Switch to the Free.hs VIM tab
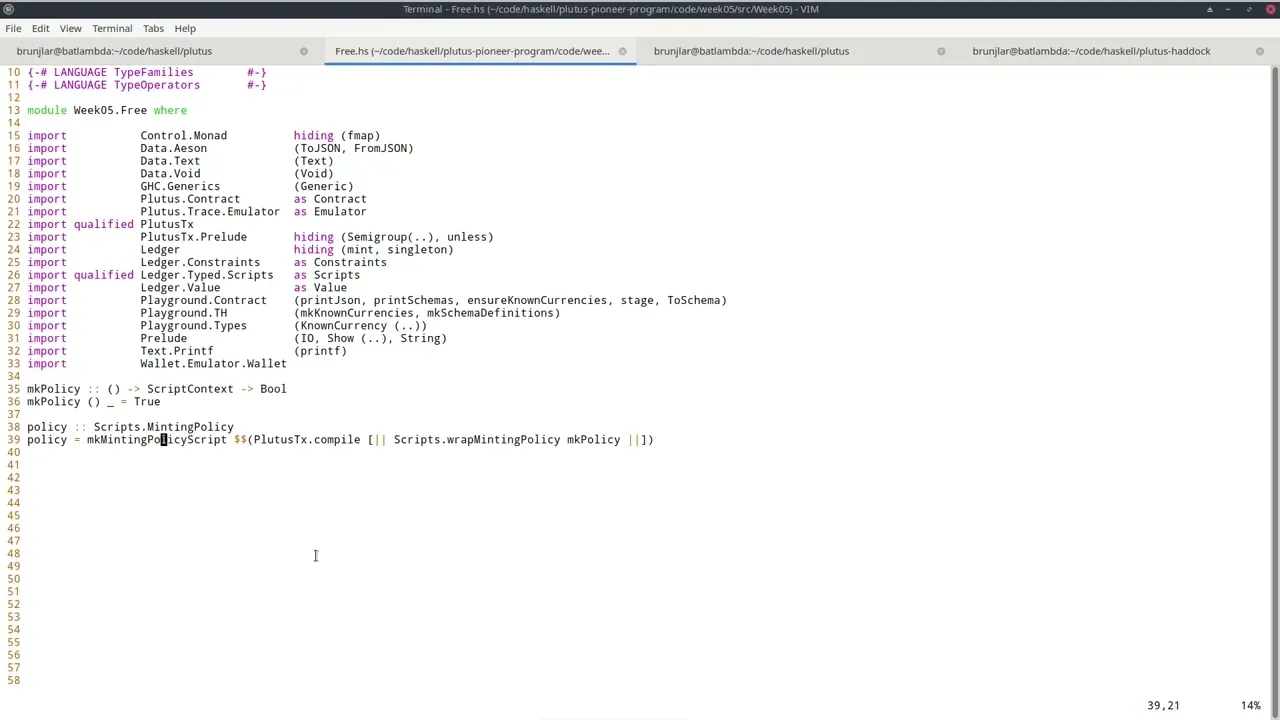This screenshot has width=1280, height=720. click(x=471, y=51)
